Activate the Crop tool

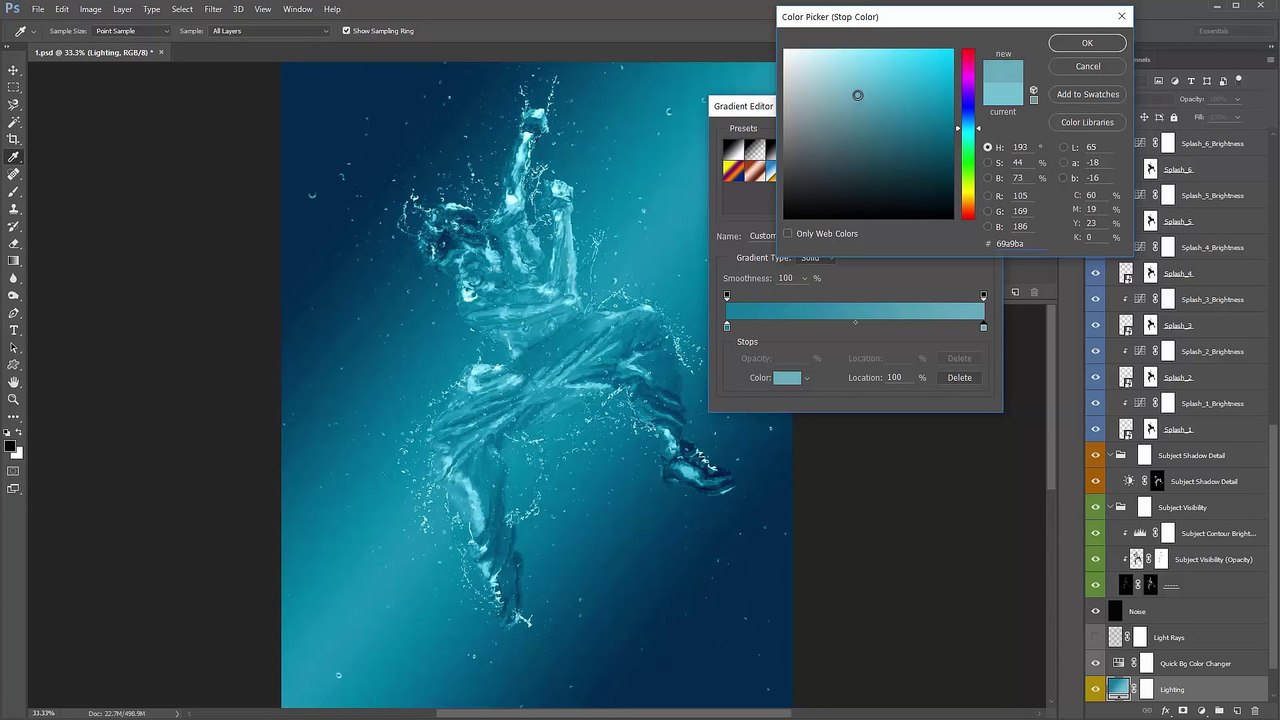click(x=14, y=140)
